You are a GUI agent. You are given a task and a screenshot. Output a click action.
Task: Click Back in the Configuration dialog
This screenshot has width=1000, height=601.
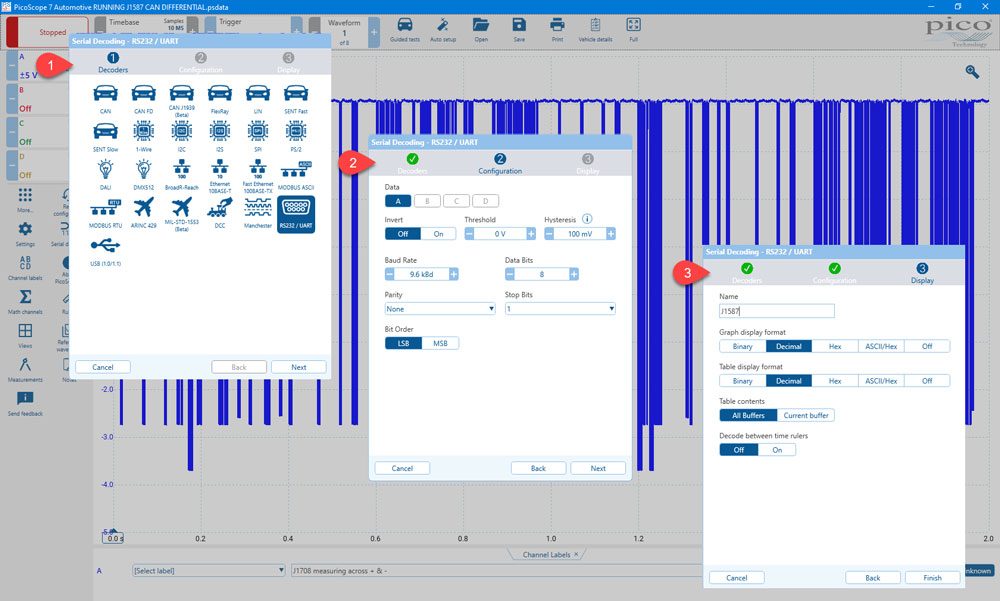(x=538, y=468)
